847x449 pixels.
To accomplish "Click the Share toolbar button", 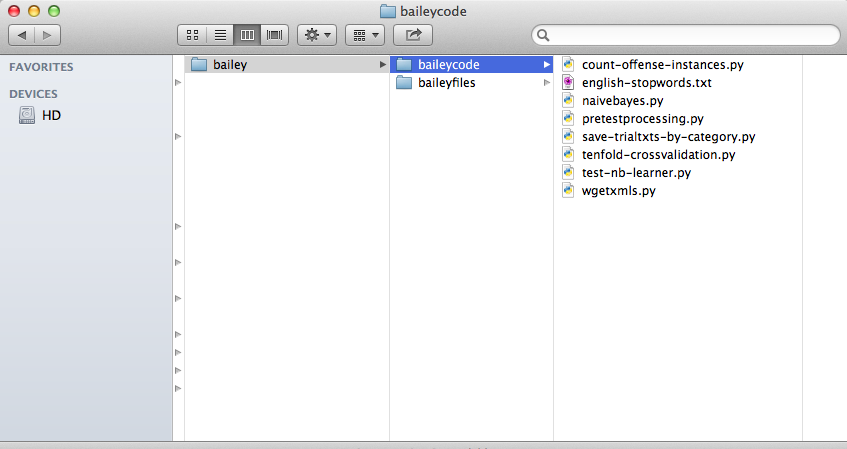I will point(412,35).
